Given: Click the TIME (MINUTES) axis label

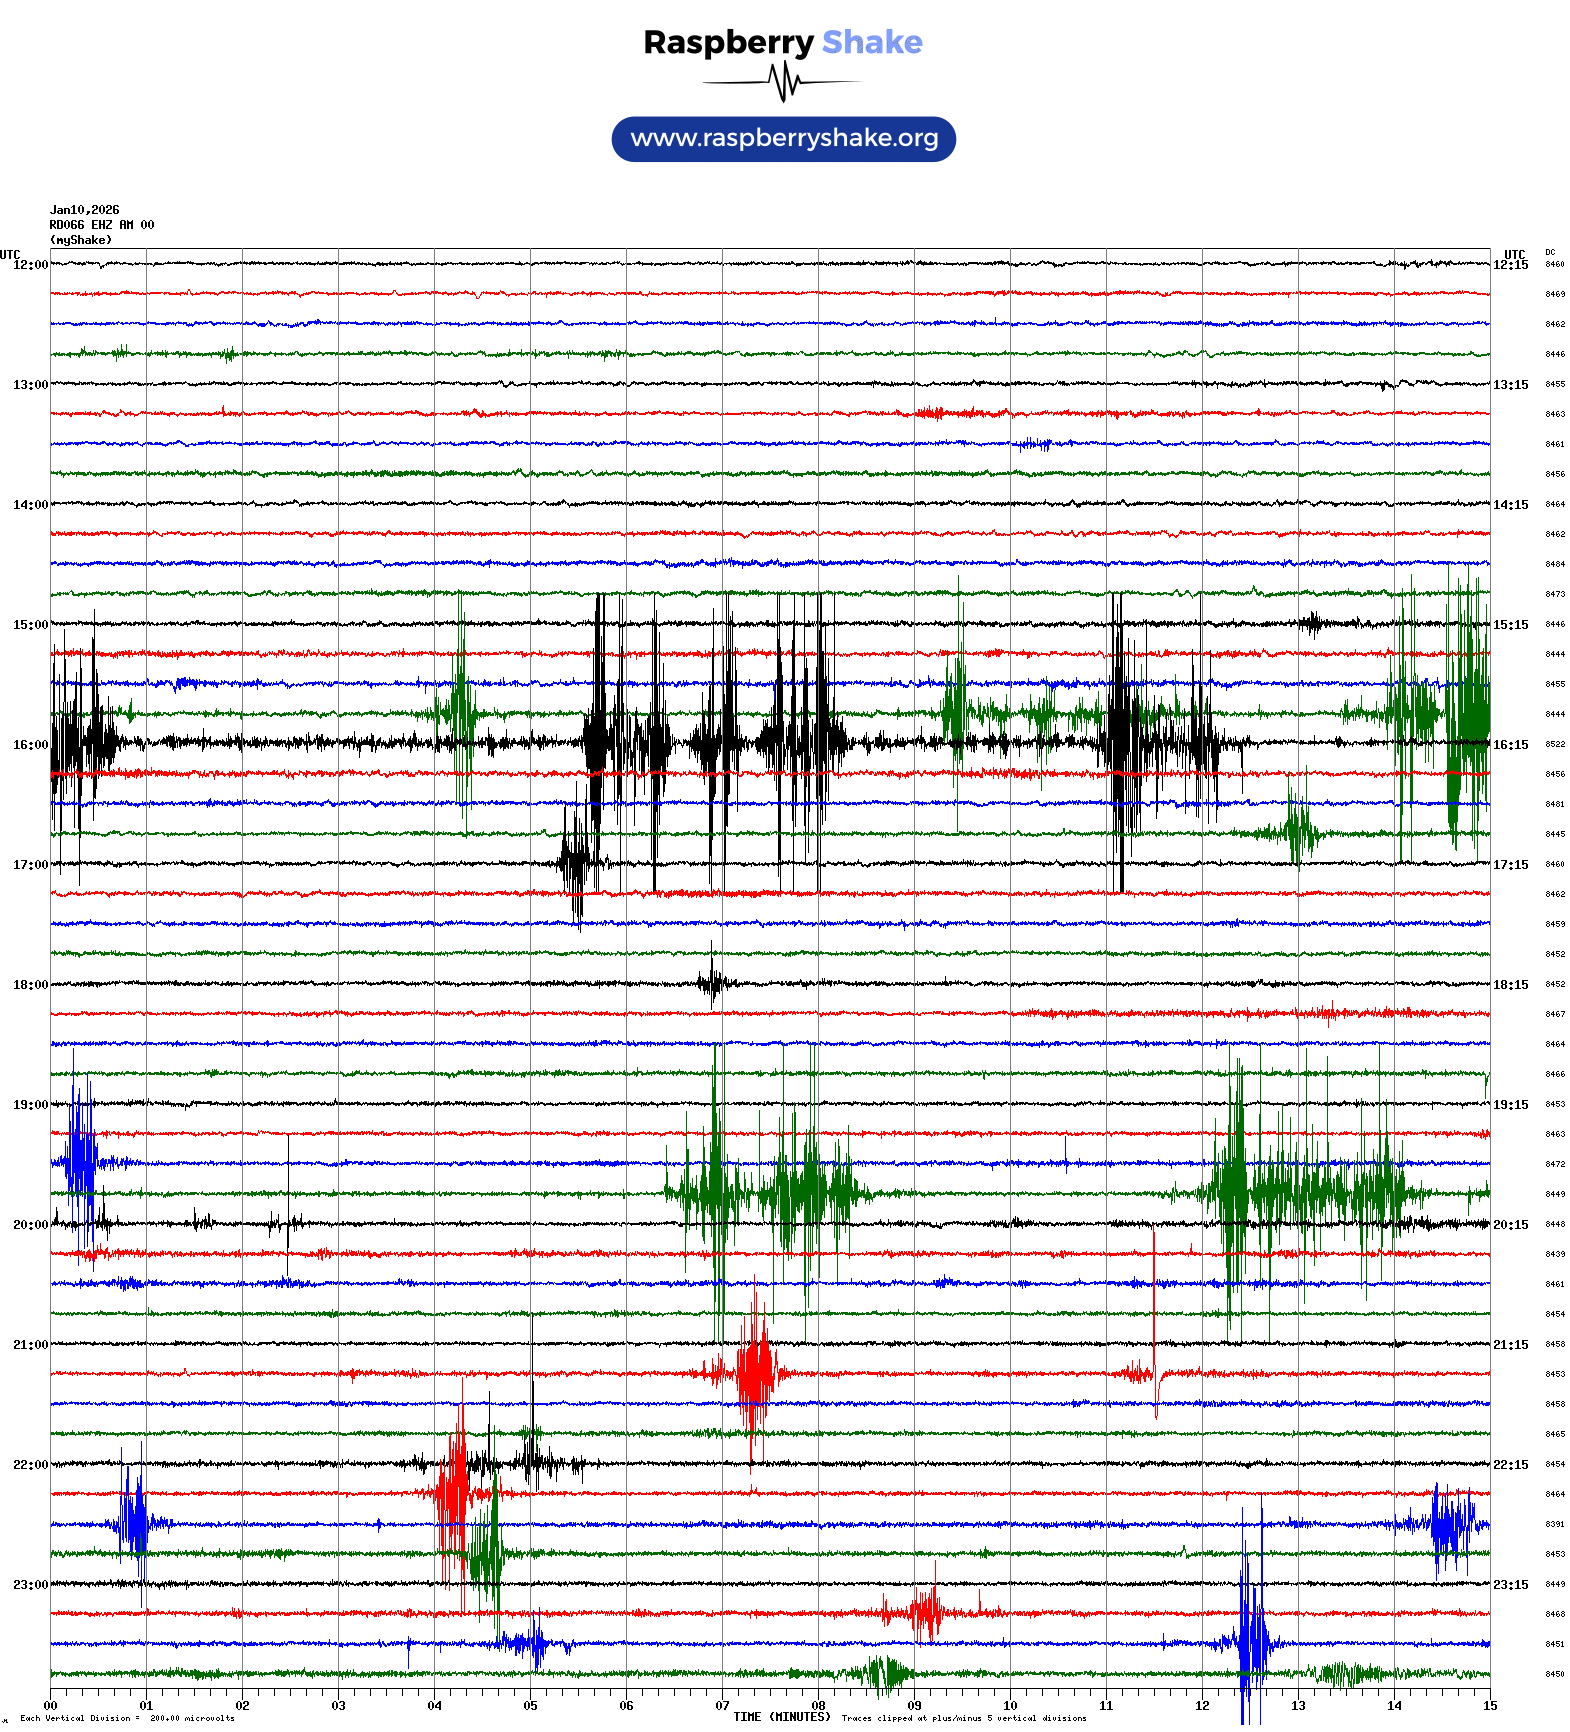Looking at the screenshot, I should coord(781,1716).
